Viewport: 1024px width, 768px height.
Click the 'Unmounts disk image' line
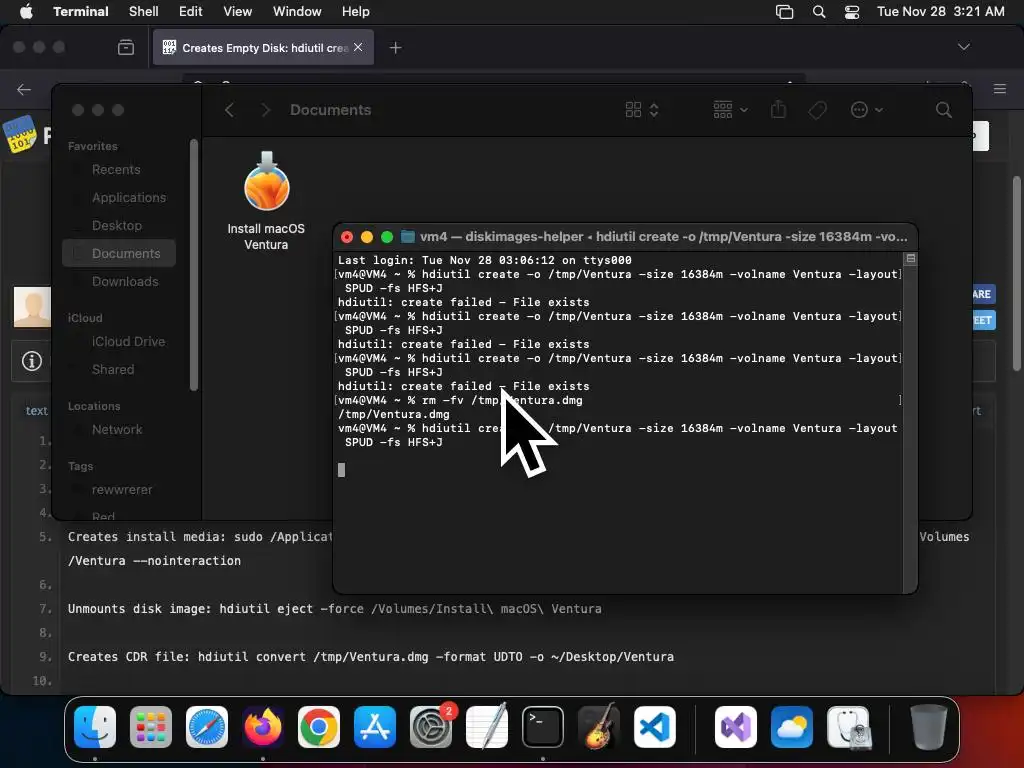click(334, 609)
